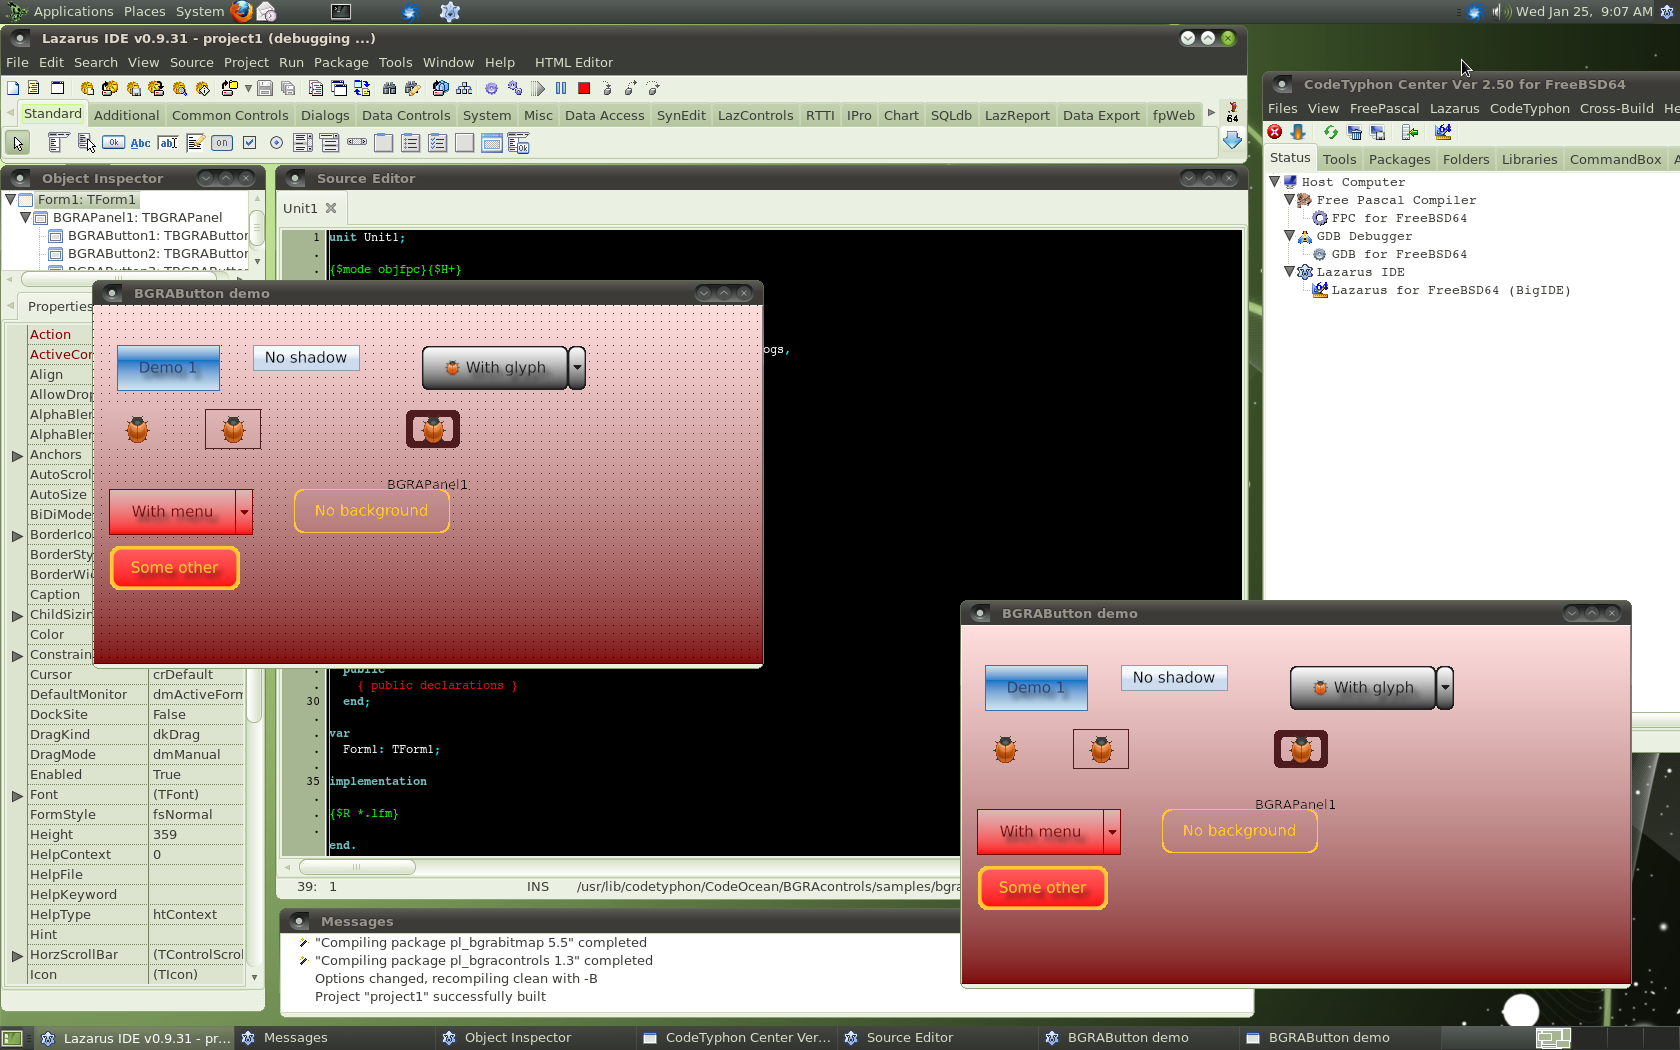Image resolution: width=1680 pixels, height=1050 pixels.
Task: Open the Run menu in Lazarus
Action: pos(291,62)
